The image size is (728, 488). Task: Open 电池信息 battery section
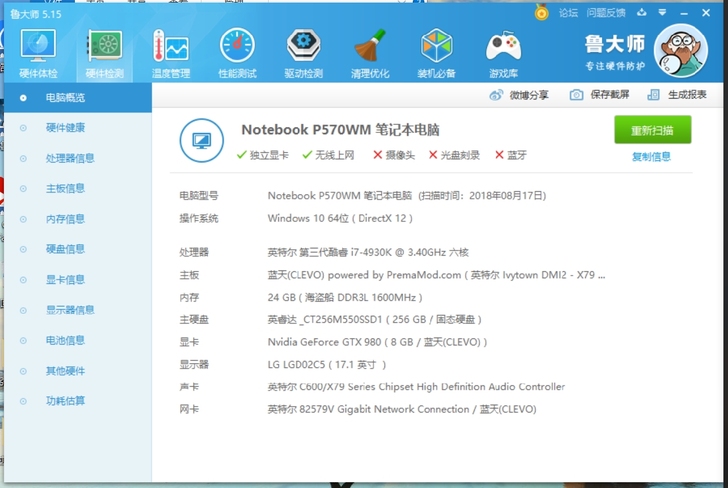[65, 341]
